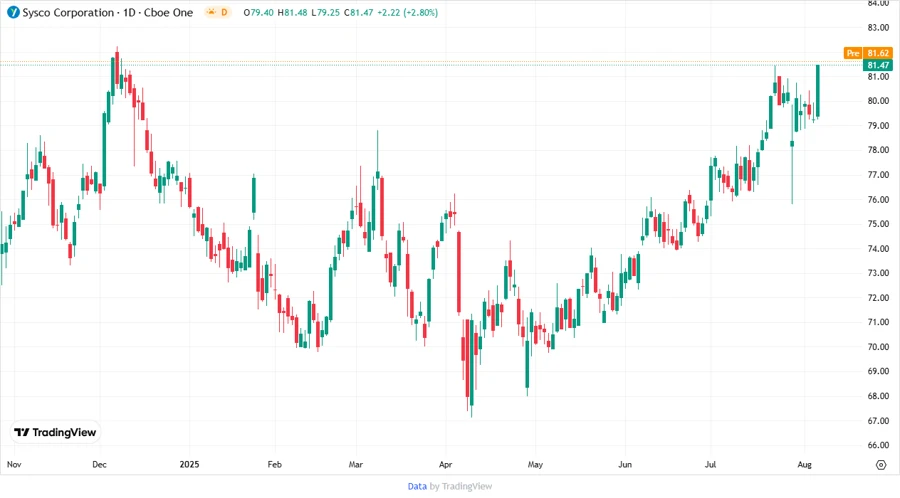Open the chart settings gear icon

pos(881,465)
